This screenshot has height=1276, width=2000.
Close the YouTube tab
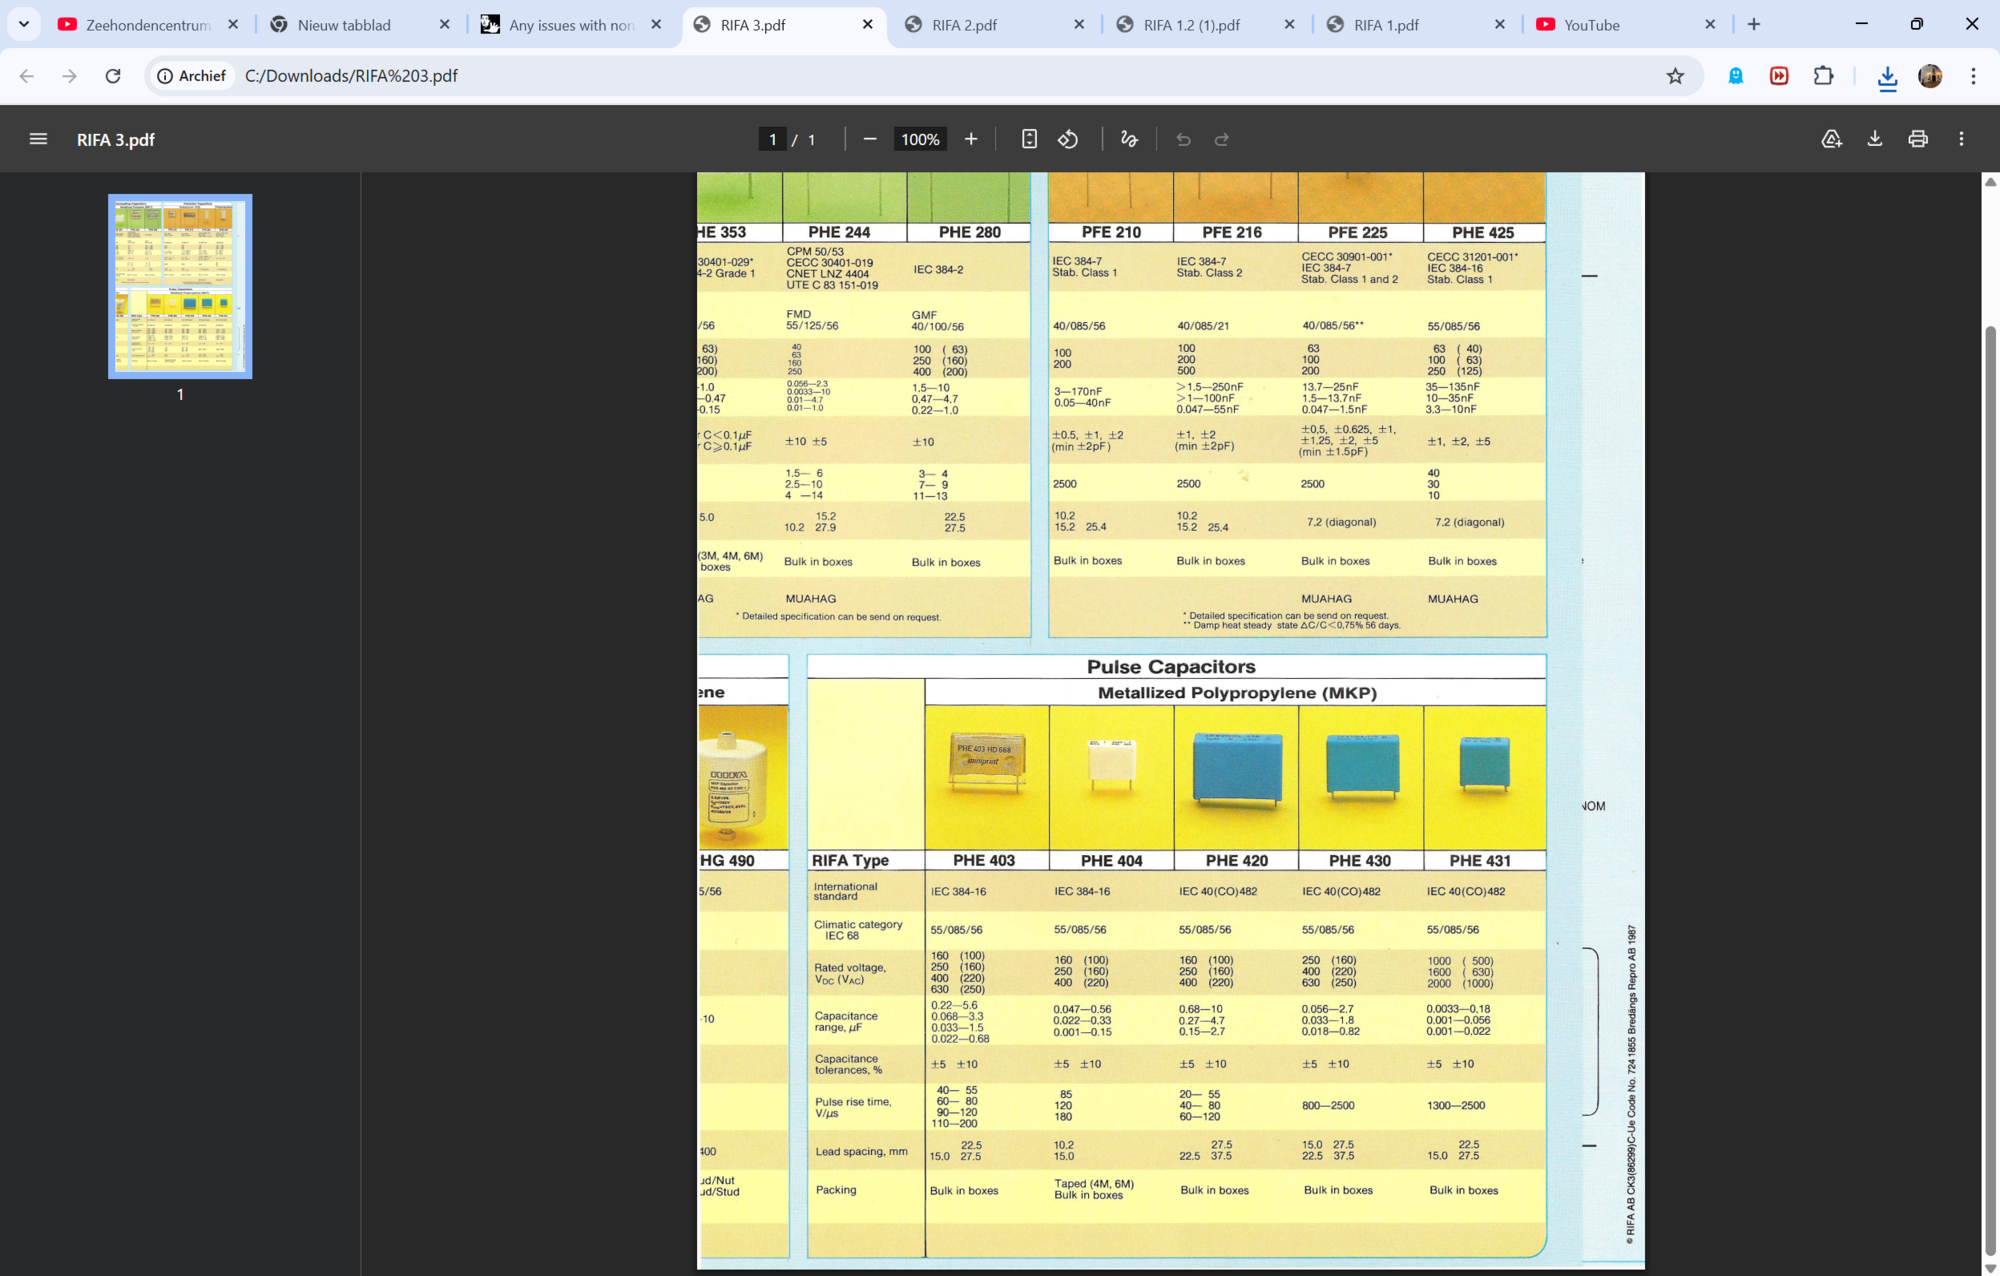coord(1710,25)
